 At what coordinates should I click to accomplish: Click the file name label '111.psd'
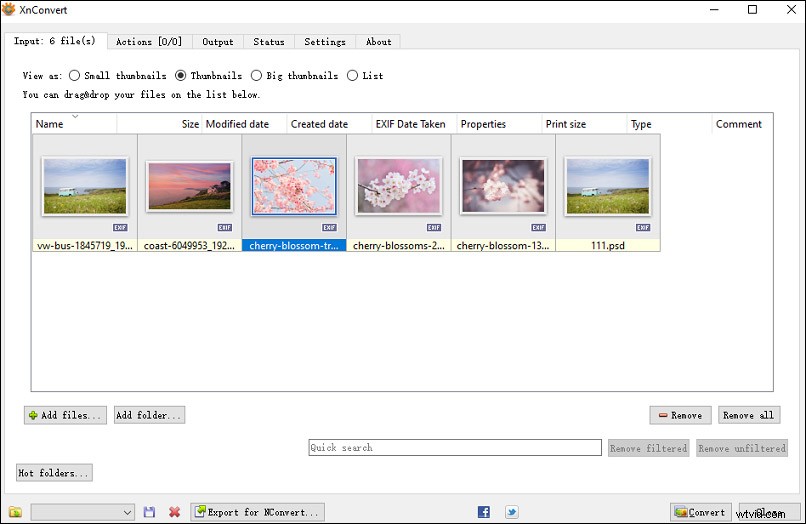608,246
